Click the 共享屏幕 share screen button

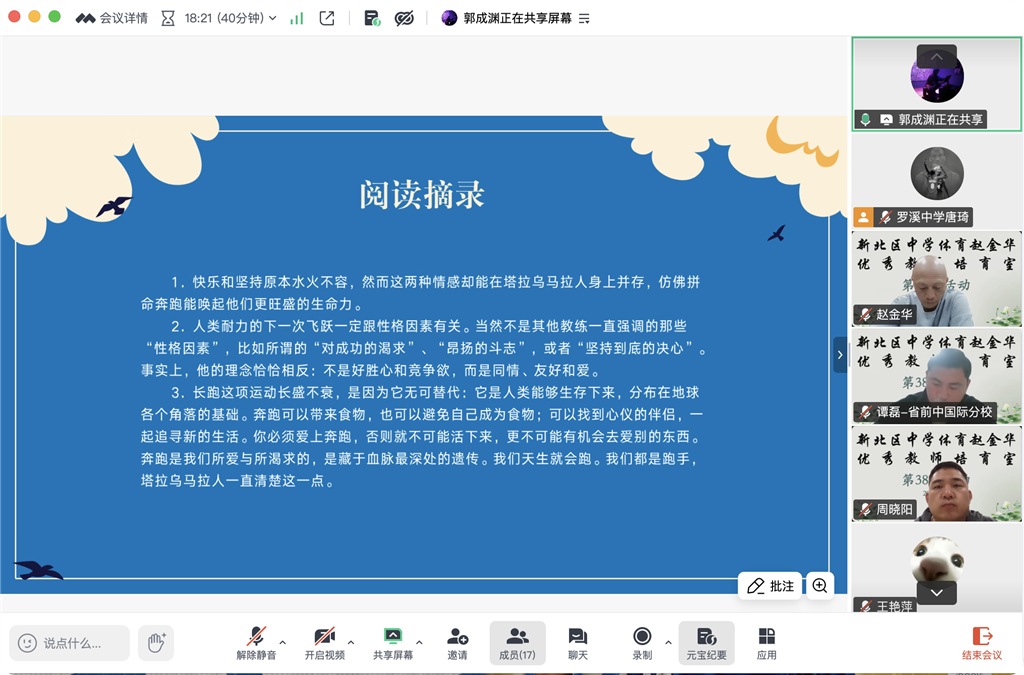point(392,643)
